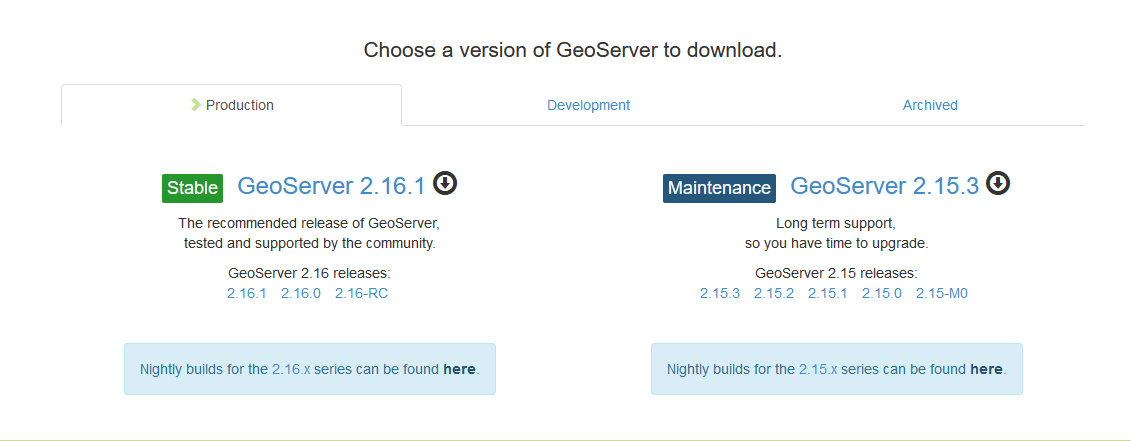1131x441 pixels.
Task: Open release 2.15.3 in the 2.15 list
Action: click(720, 294)
